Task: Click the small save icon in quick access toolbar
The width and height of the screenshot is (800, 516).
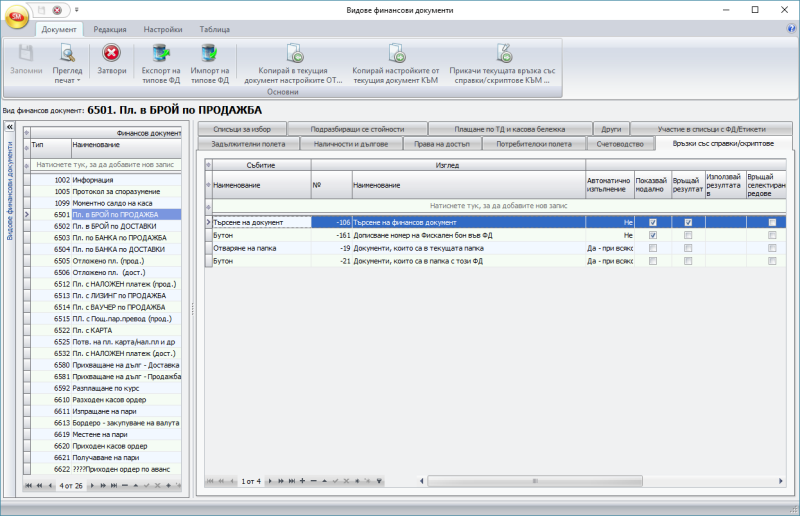Action: coord(42,10)
